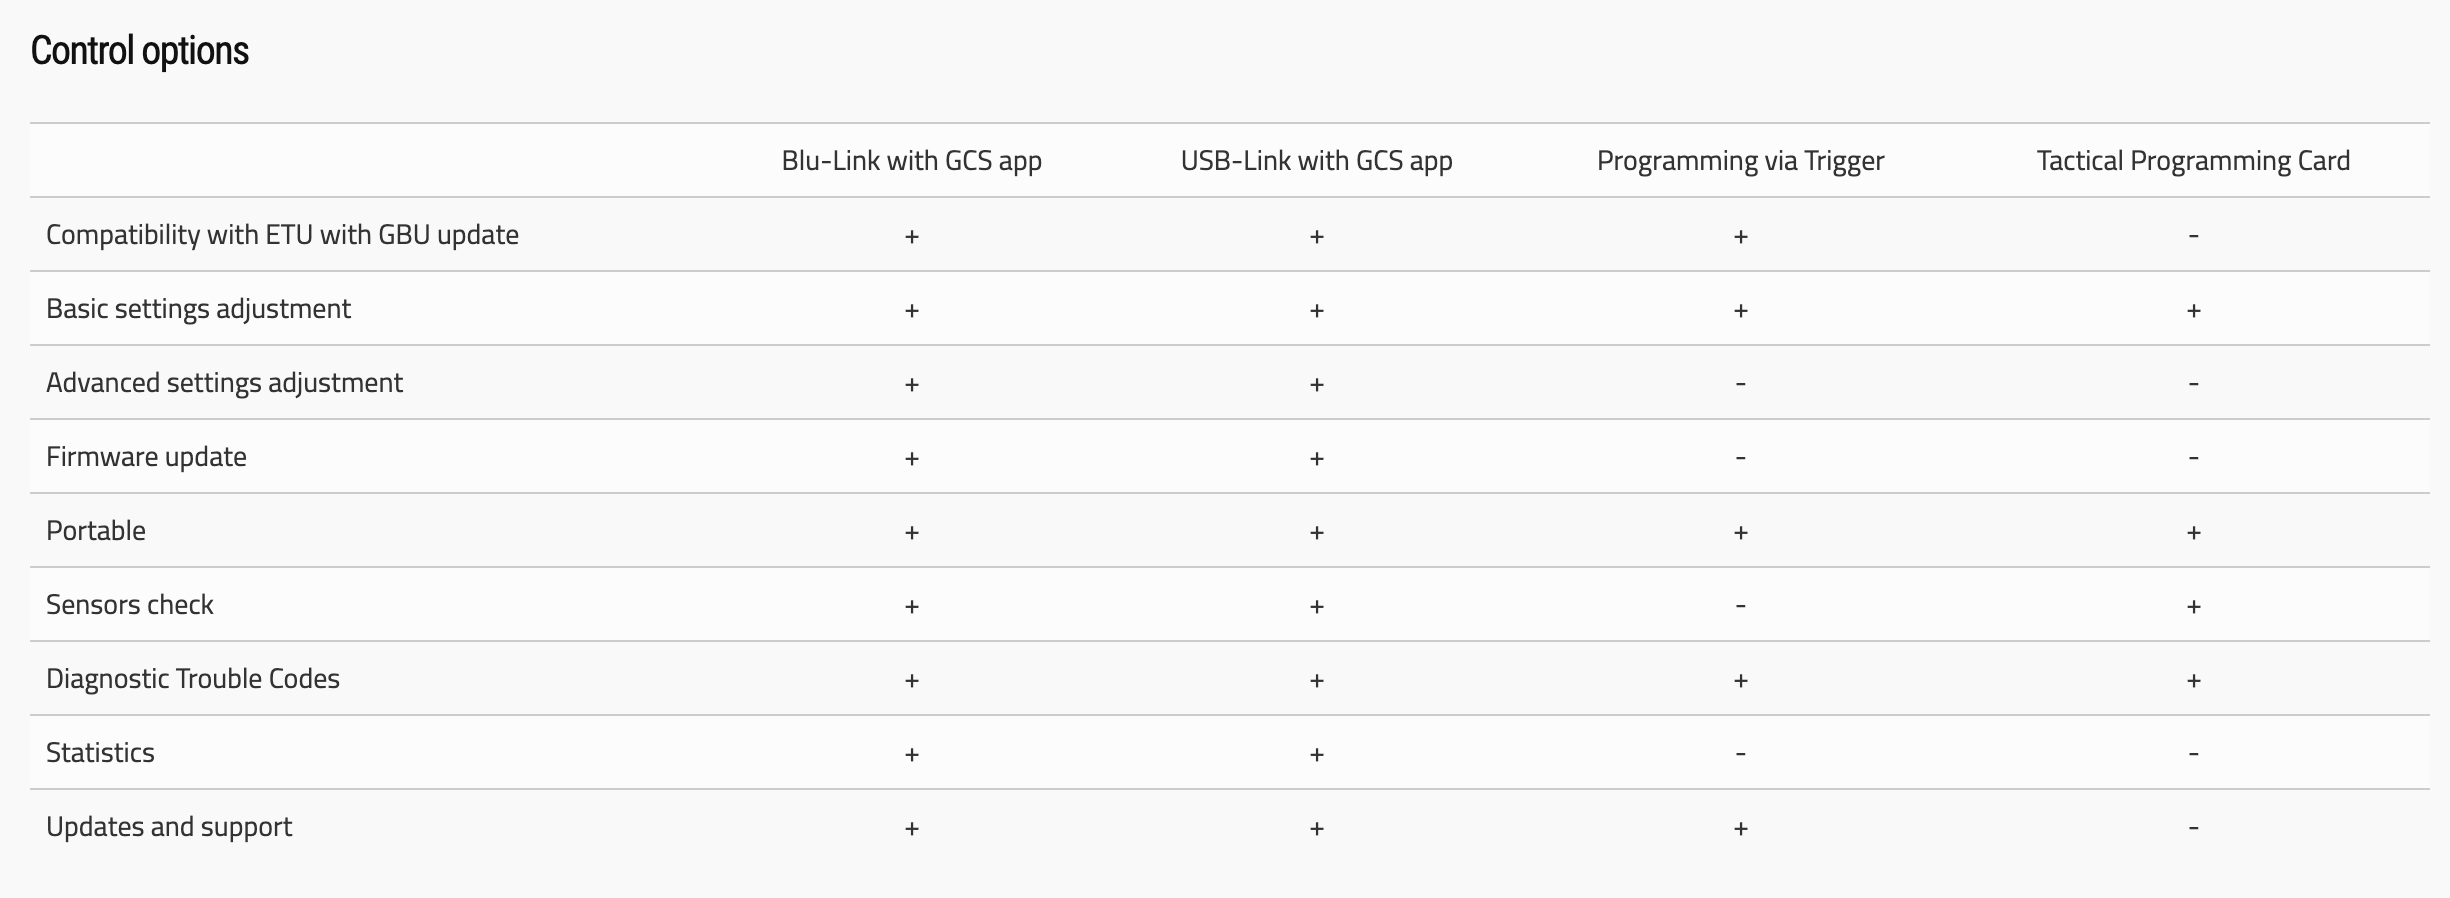This screenshot has width=2450, height=898.
Task: Select the Blu-Link with GCS app column header
Action: pos(911,161)
